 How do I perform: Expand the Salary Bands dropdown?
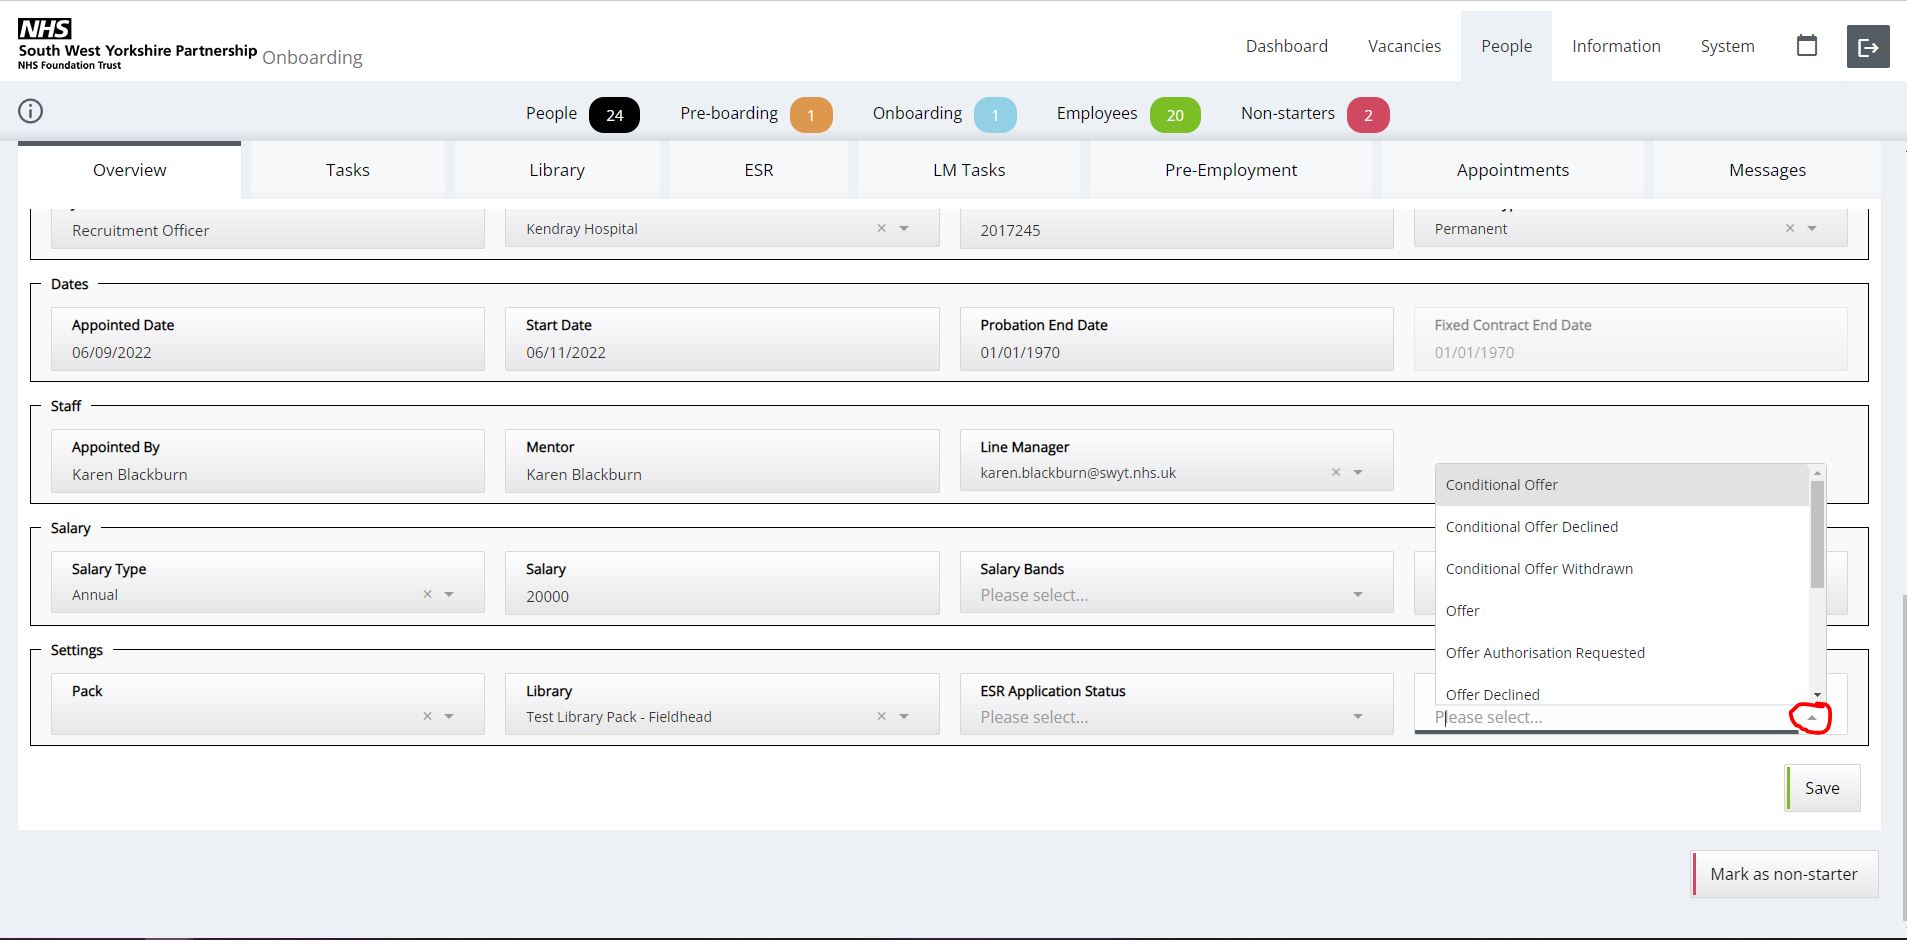pos(1357,595)
